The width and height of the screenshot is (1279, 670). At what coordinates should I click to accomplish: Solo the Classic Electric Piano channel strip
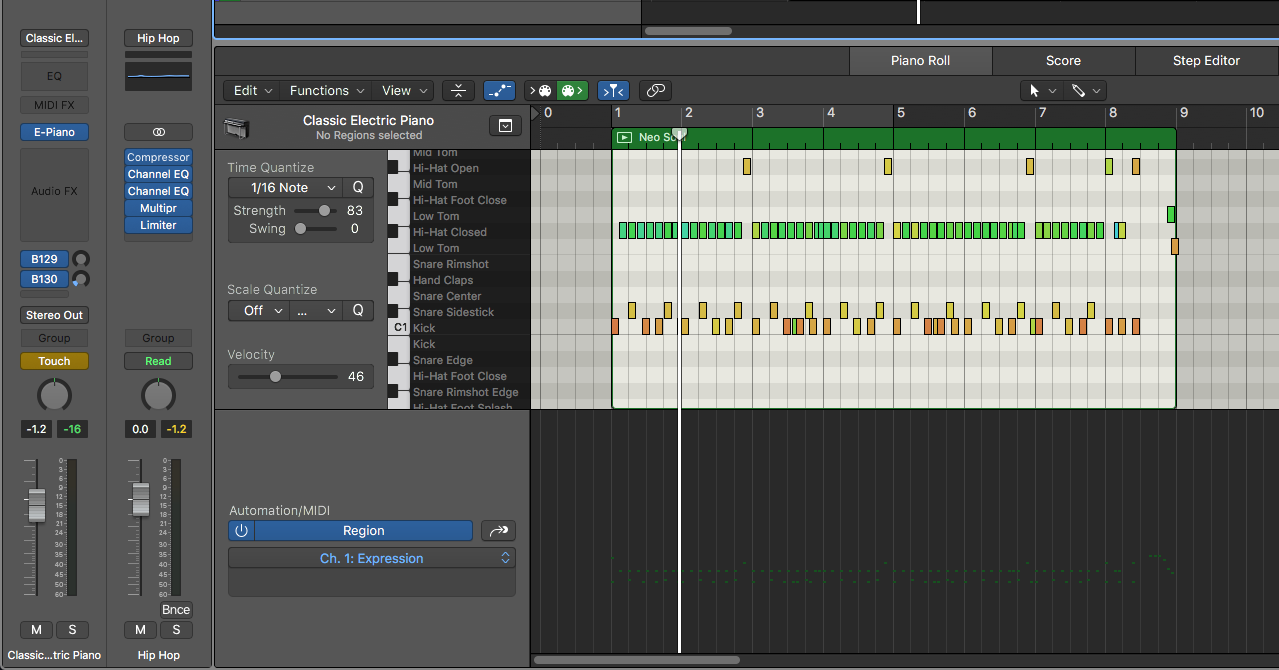point(72,629)
